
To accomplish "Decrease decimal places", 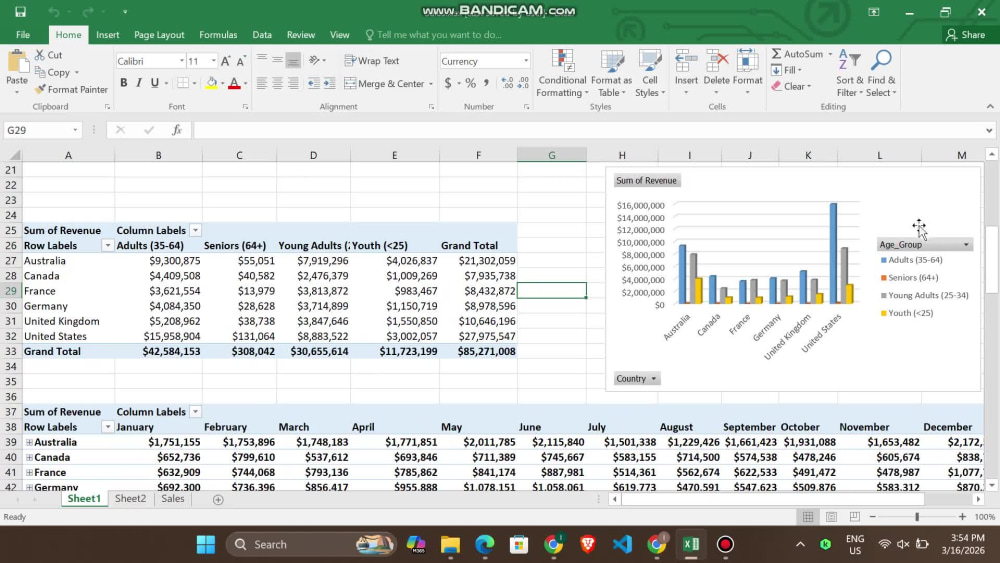I will [523, 83].
